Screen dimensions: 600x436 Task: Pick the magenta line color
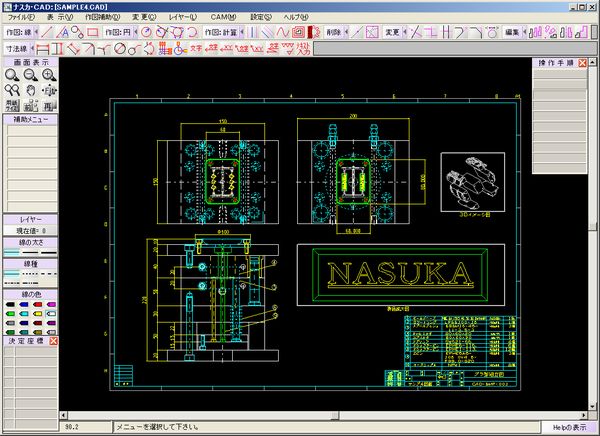(51, 305)
